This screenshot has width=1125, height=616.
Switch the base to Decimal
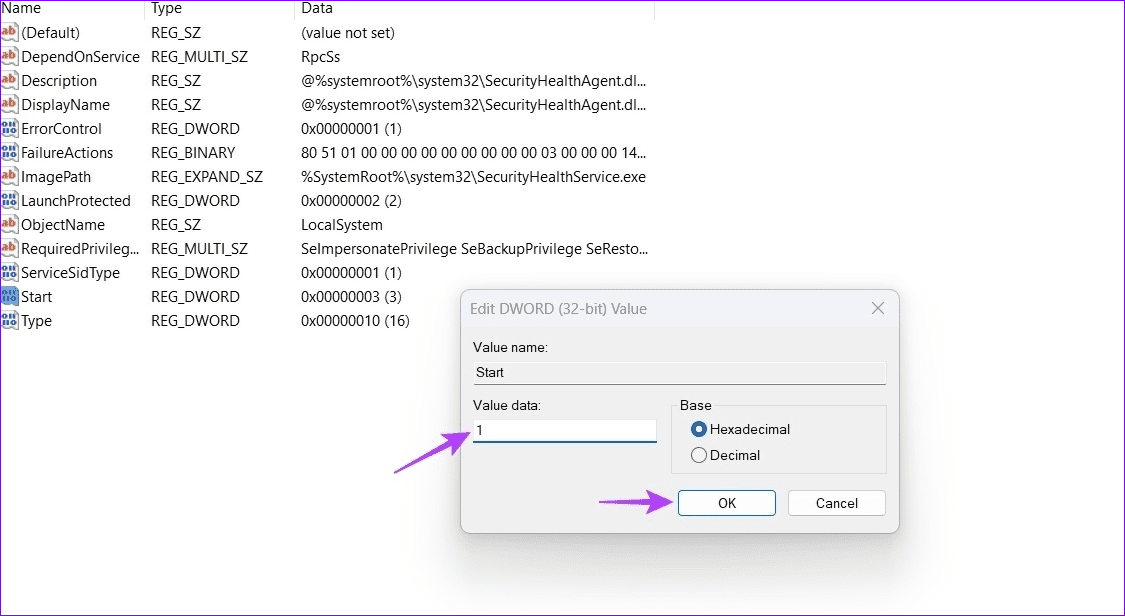pyautogui.click(x=699, y=454)
